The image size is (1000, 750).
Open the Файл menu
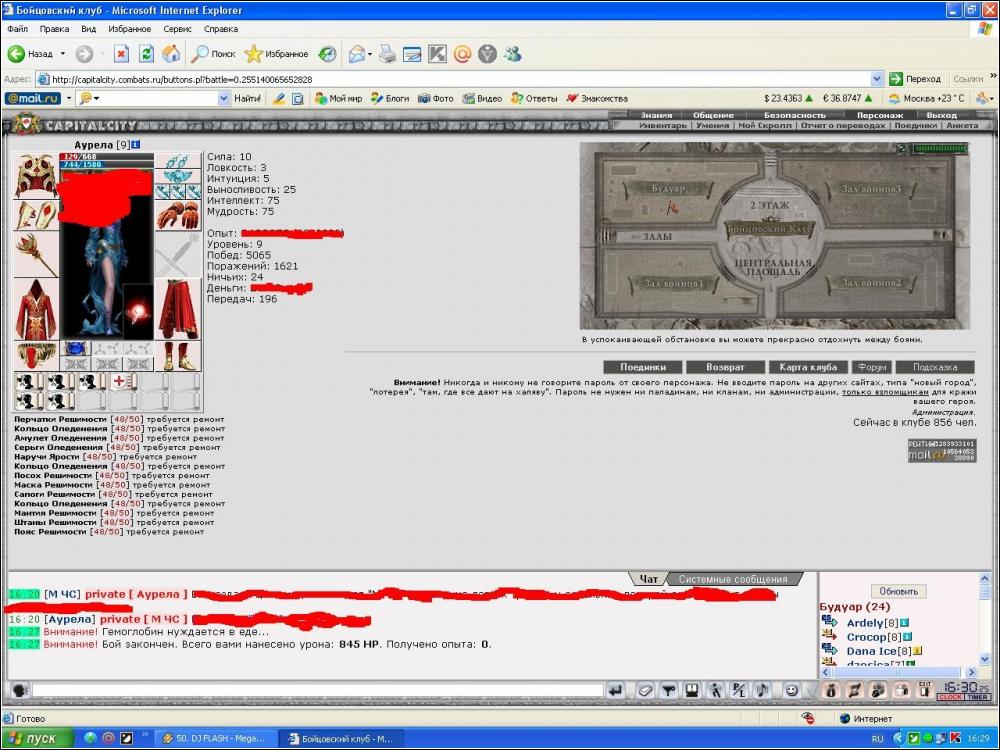pos(18,29)
